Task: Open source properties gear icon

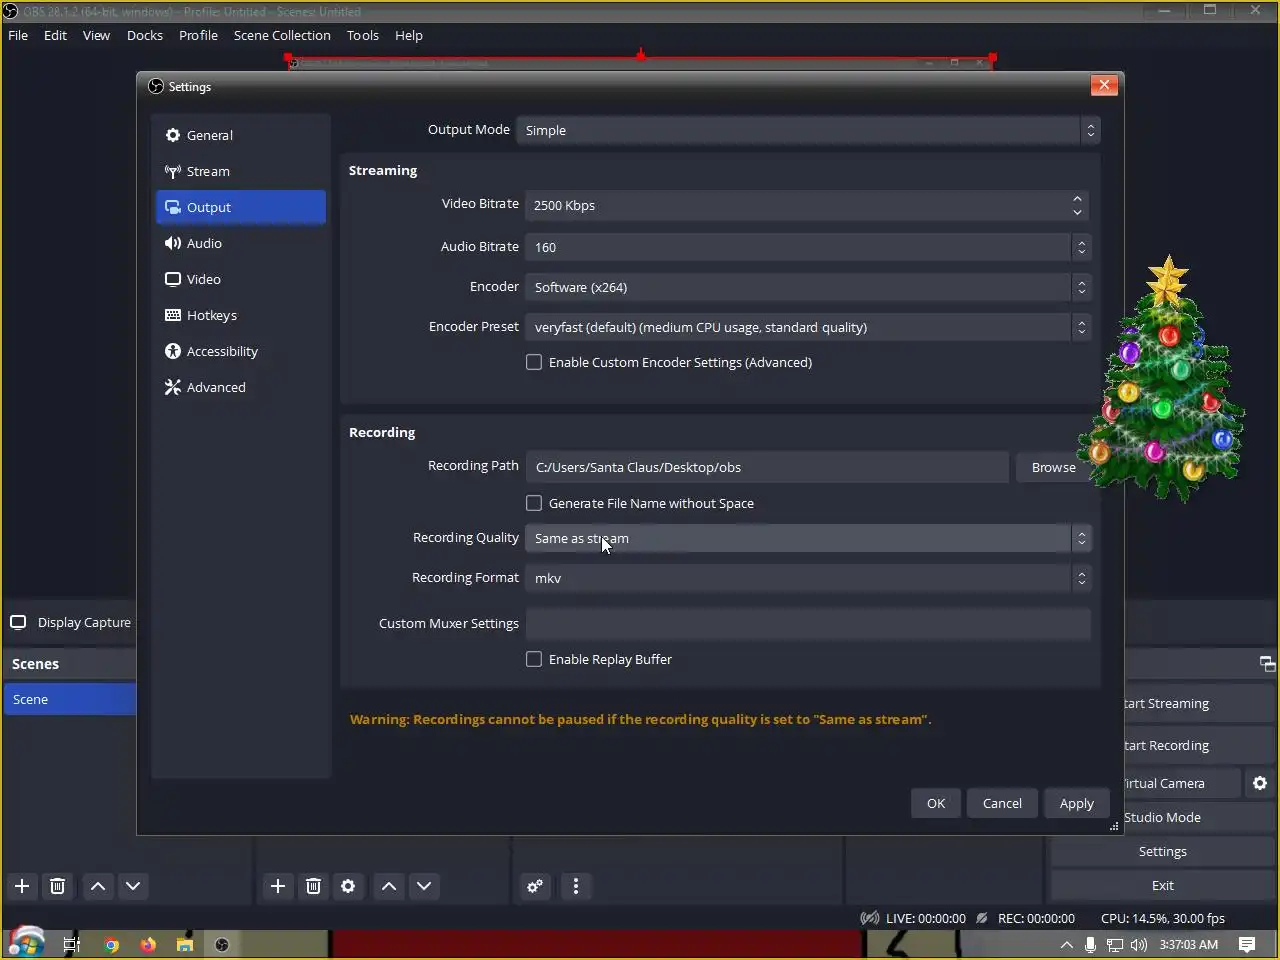Action: tap(348, 886)
